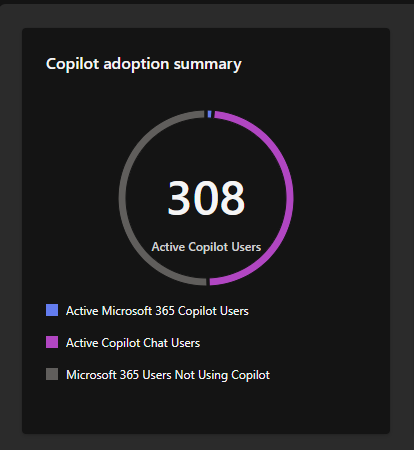This screenshot has height=450, width=414.
Task: Click the Active Copilot Users caption
Action: pos(206,247)
